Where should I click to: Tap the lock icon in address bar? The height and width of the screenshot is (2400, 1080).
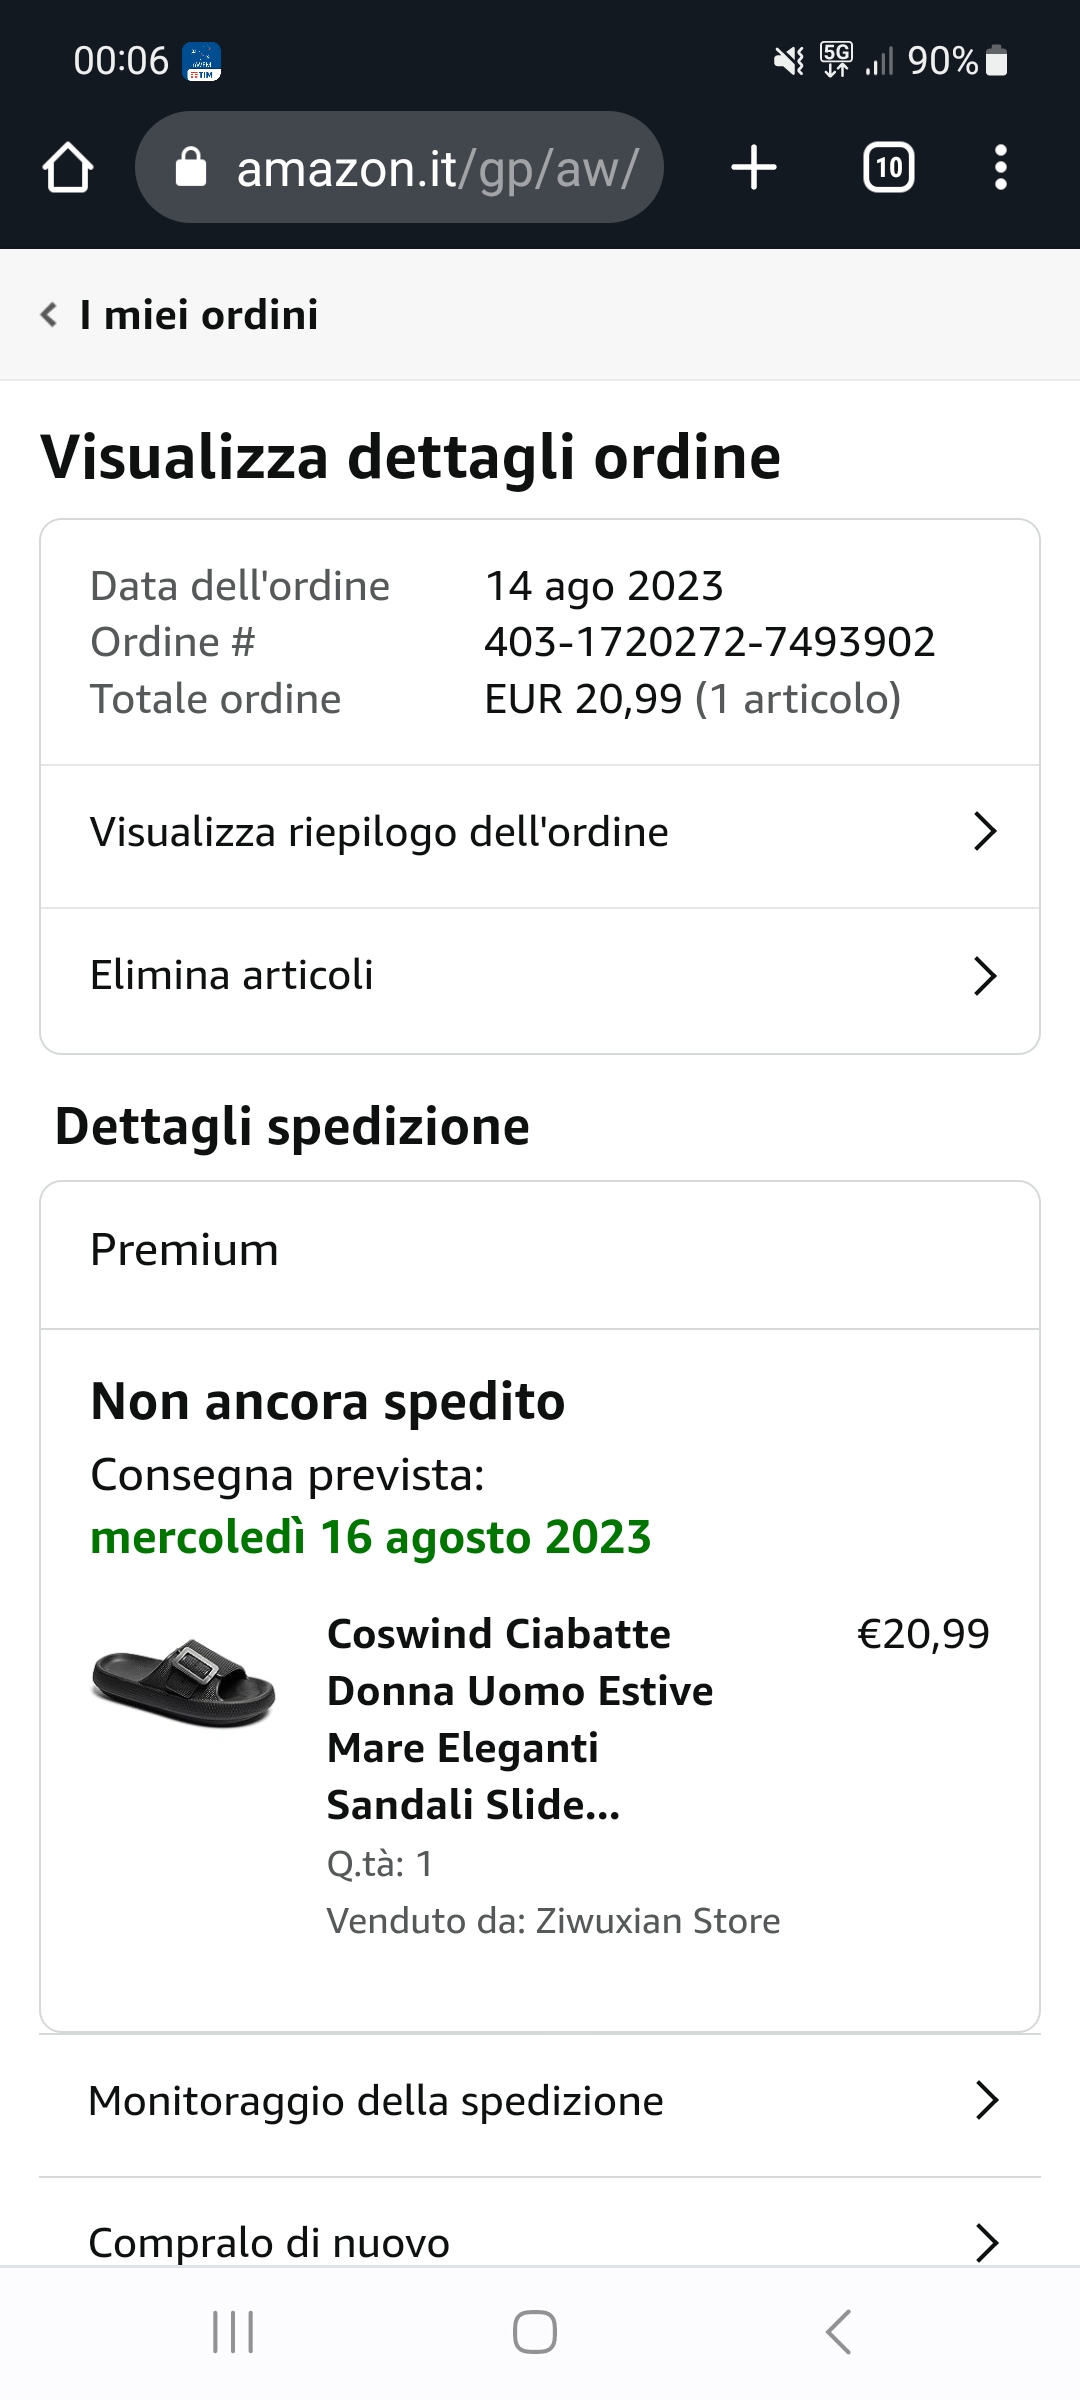190,168
